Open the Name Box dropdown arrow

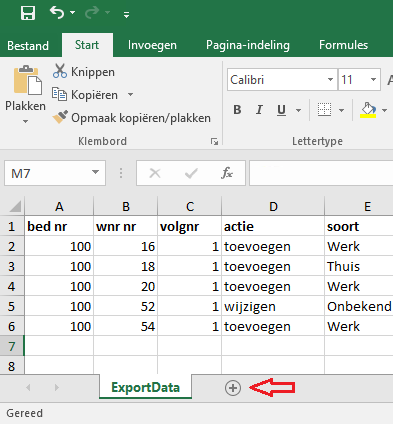click(x=96, y=172)
